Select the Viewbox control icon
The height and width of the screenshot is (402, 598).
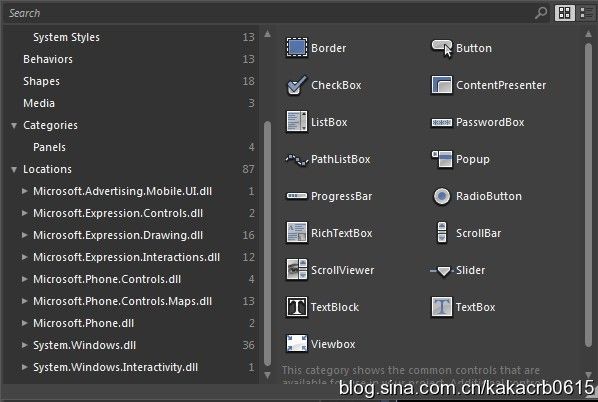click(297, 343)
